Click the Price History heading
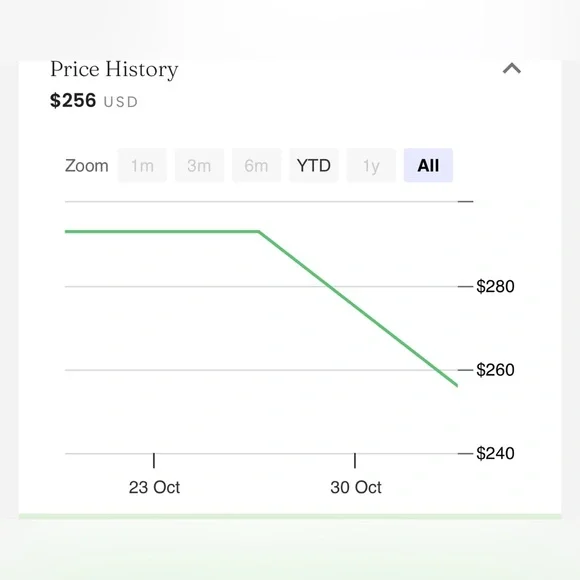This screenshot has width=580, height=580. (114, 69)
